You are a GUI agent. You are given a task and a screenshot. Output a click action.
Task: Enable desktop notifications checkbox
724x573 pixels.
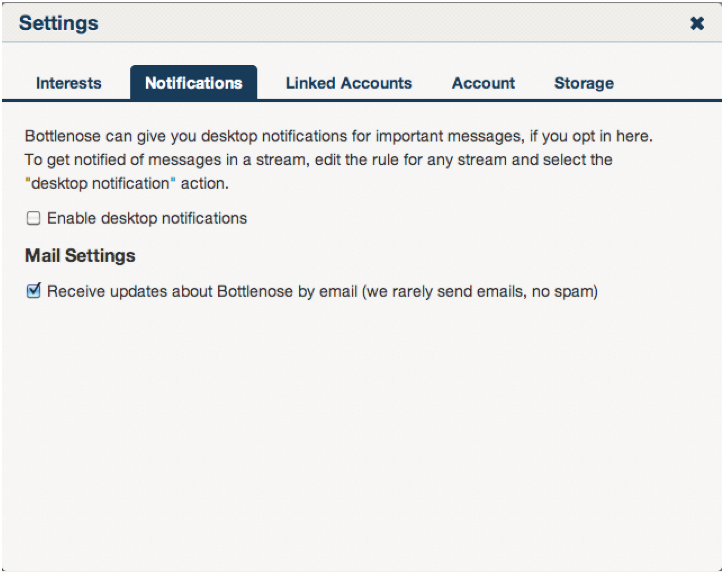pyautogui.click(x=33, y=218)
